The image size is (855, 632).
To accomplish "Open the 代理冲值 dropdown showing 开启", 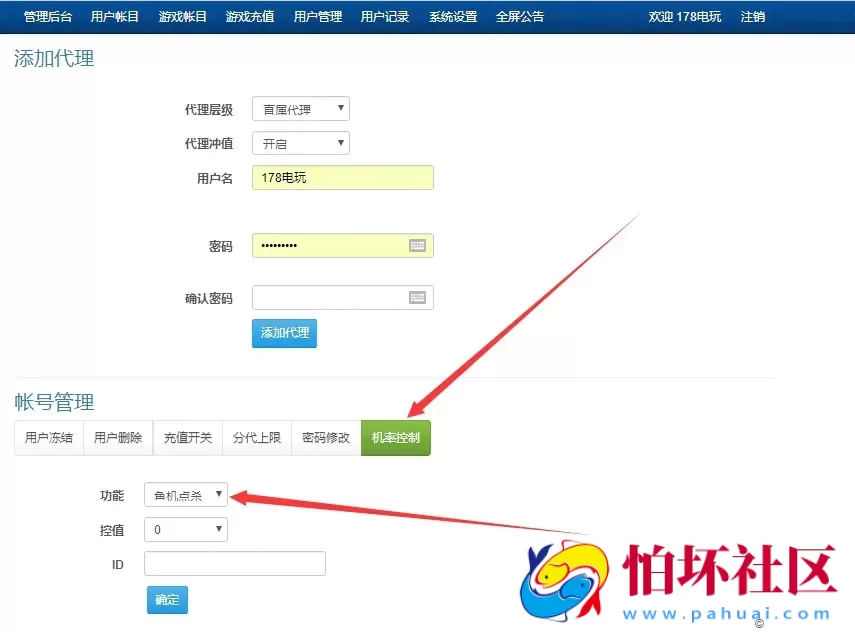I will pos(300,143).
